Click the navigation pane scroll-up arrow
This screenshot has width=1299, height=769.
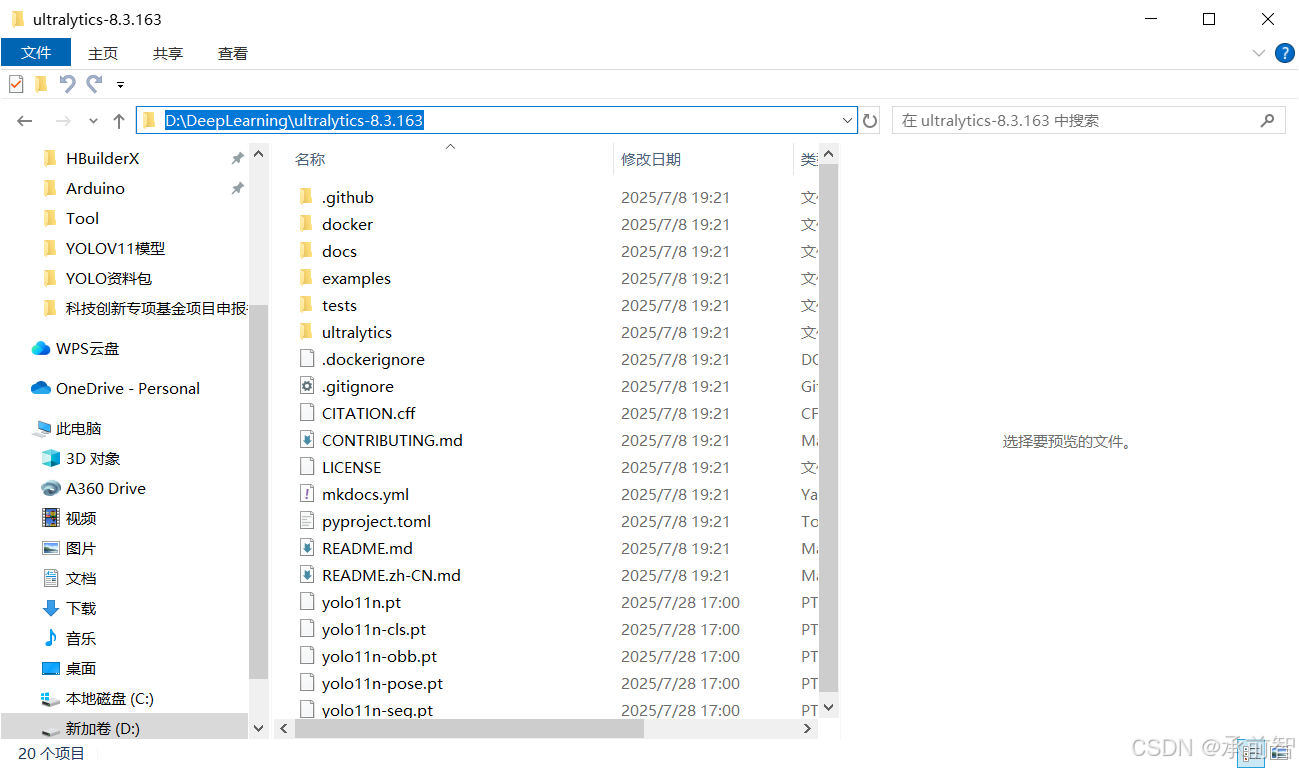pyautogui.click(x=259, y=154)
